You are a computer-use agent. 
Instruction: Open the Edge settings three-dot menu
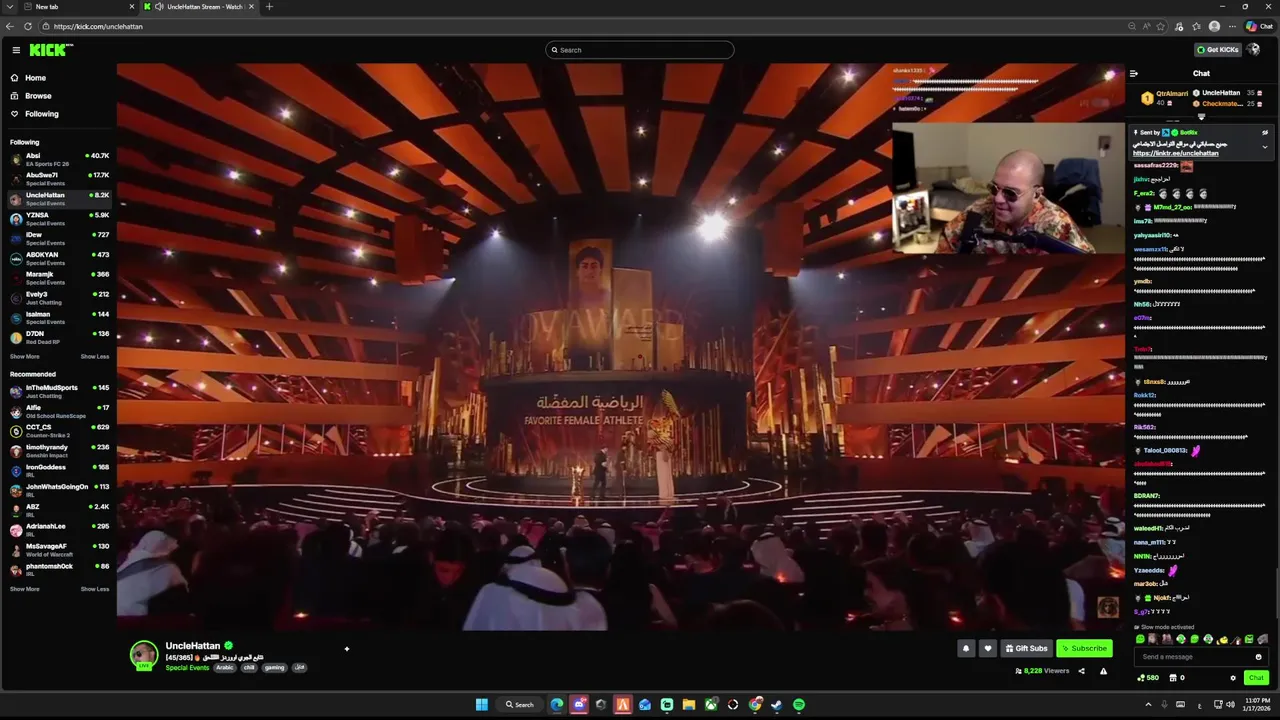(1230, 26)
